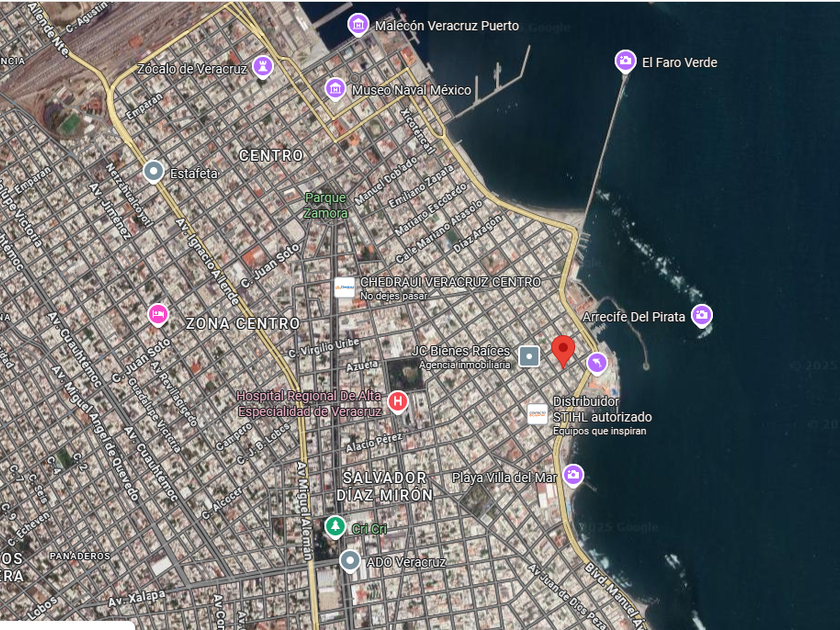Click the Emiliano Zapata street label
This screenshot has height=630, width=840.
click(x=421, y=186)
